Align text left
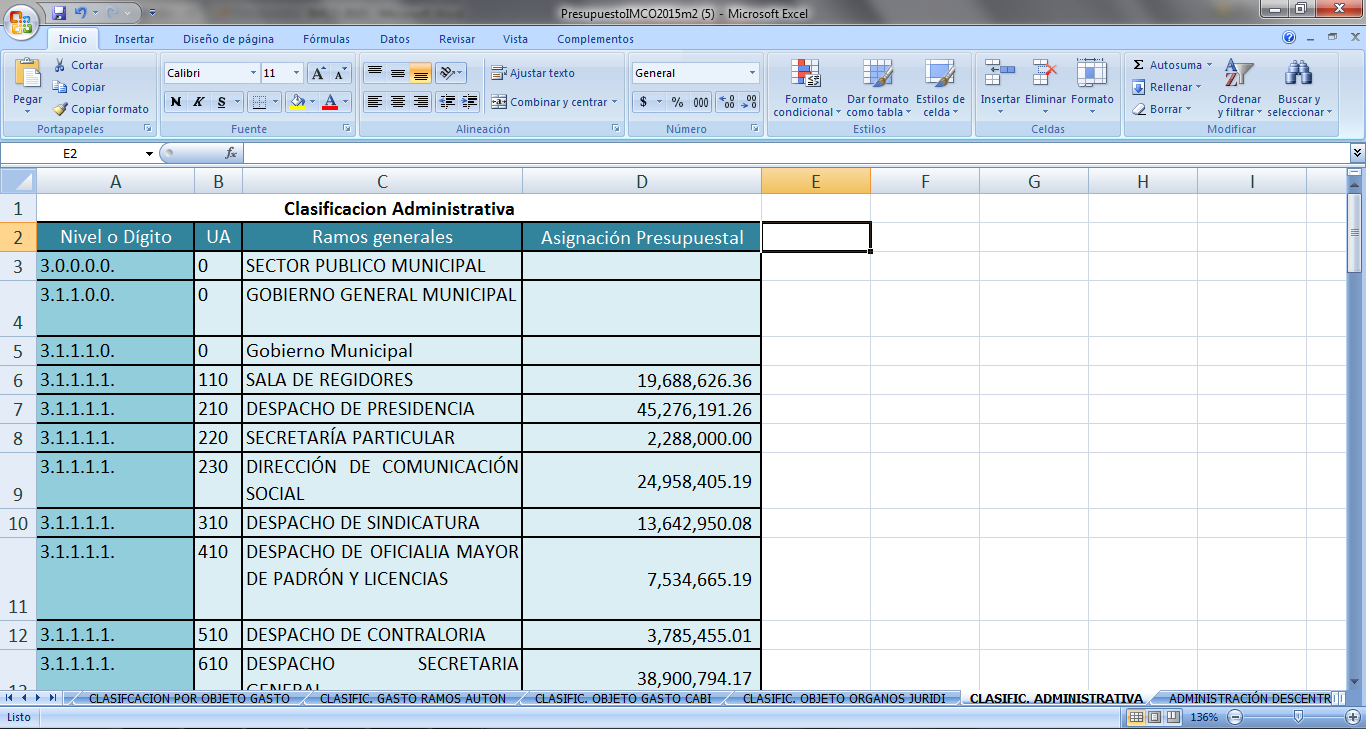This screenshot has width=1366, height=729. pyautogui.click(x=375, y=102)
